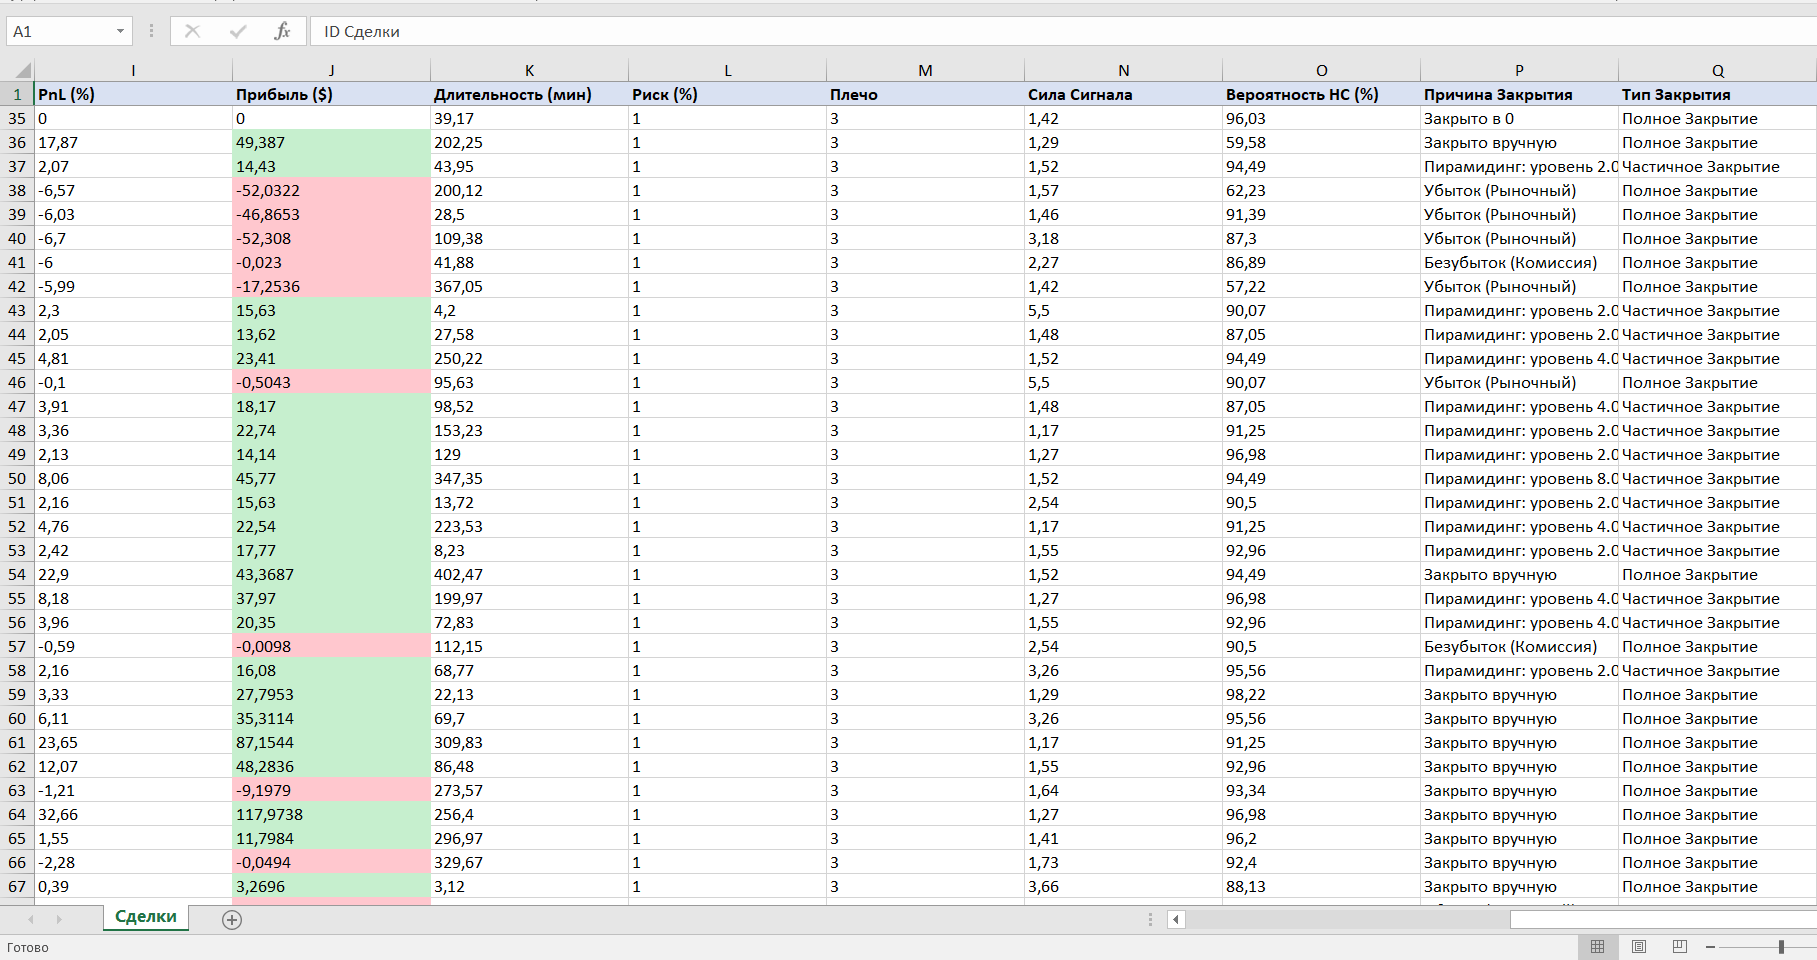Select column J header
Viewport: 1817px width, 960px height.
coord(331,71)
